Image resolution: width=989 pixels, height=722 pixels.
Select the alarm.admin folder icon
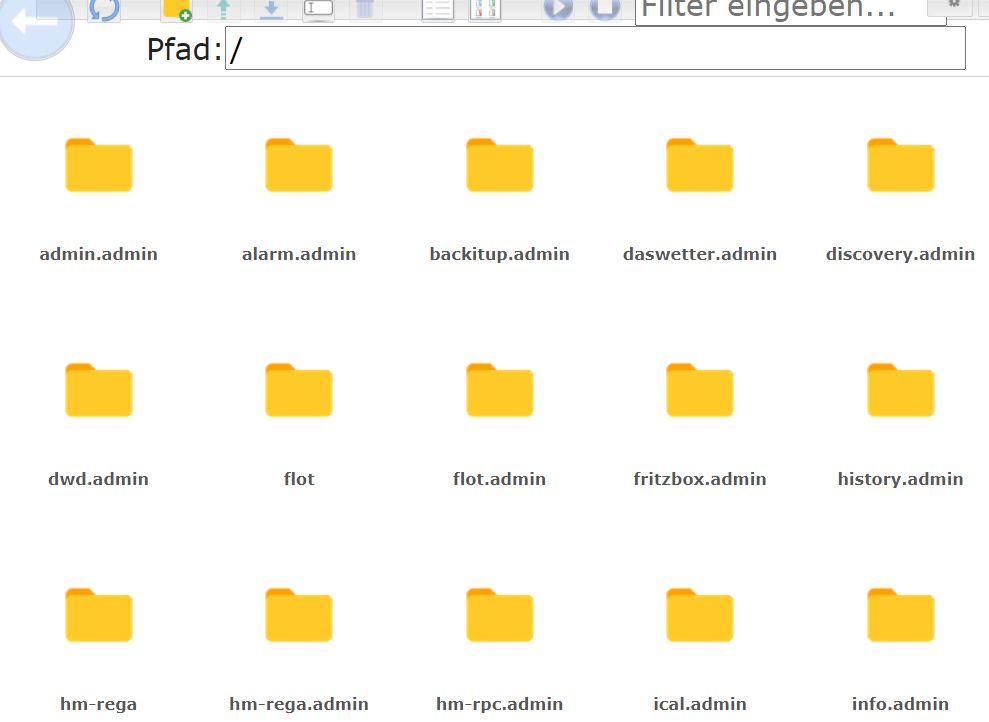click(x=299, y=165)
